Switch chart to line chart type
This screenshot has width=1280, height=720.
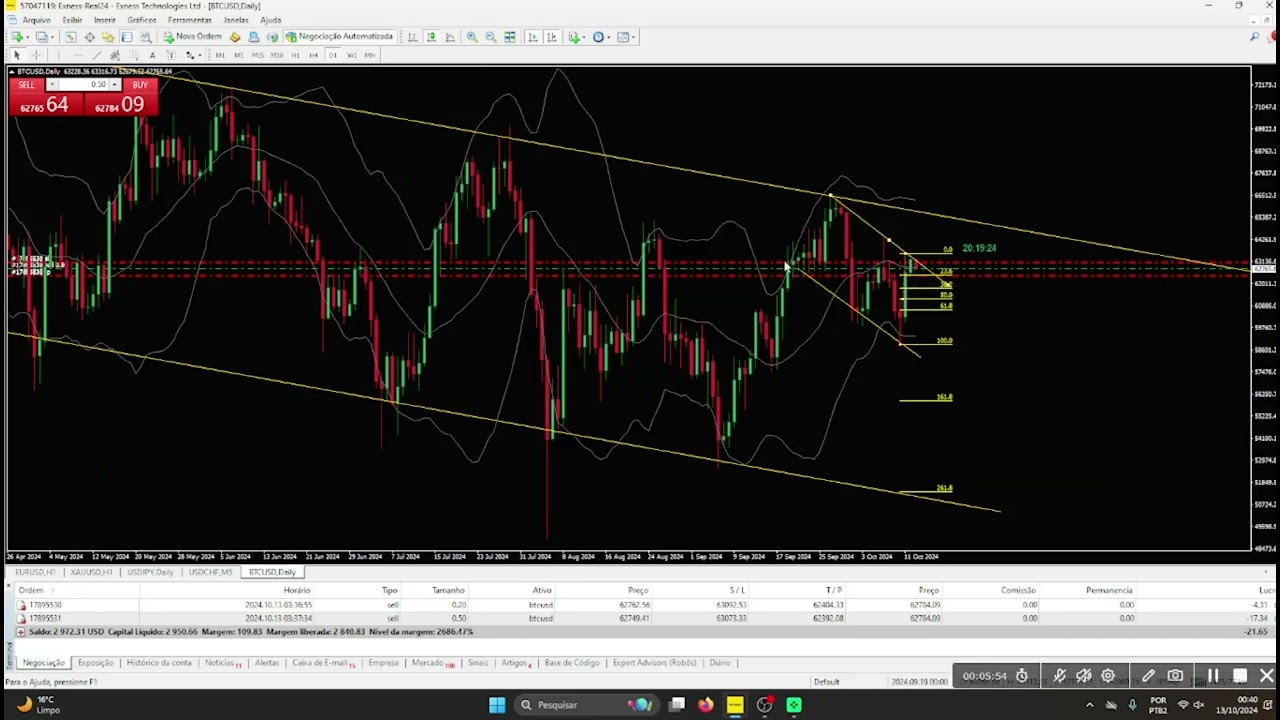point(450,37)
